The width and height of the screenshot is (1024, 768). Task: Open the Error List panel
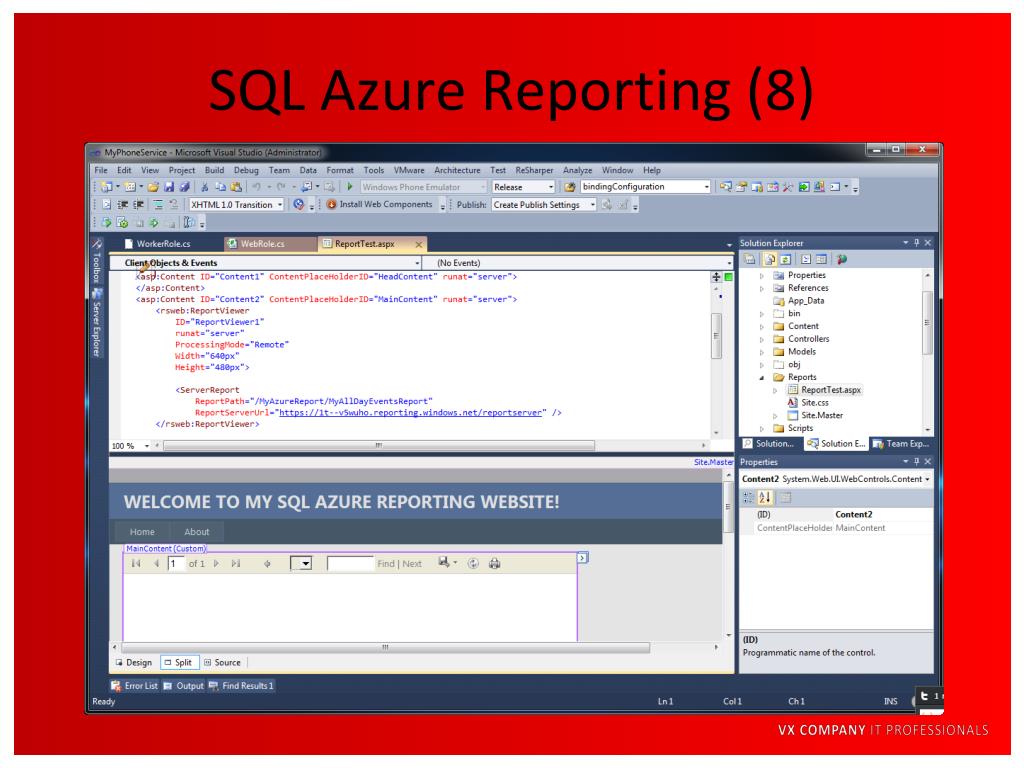click(x=135, y=686)
